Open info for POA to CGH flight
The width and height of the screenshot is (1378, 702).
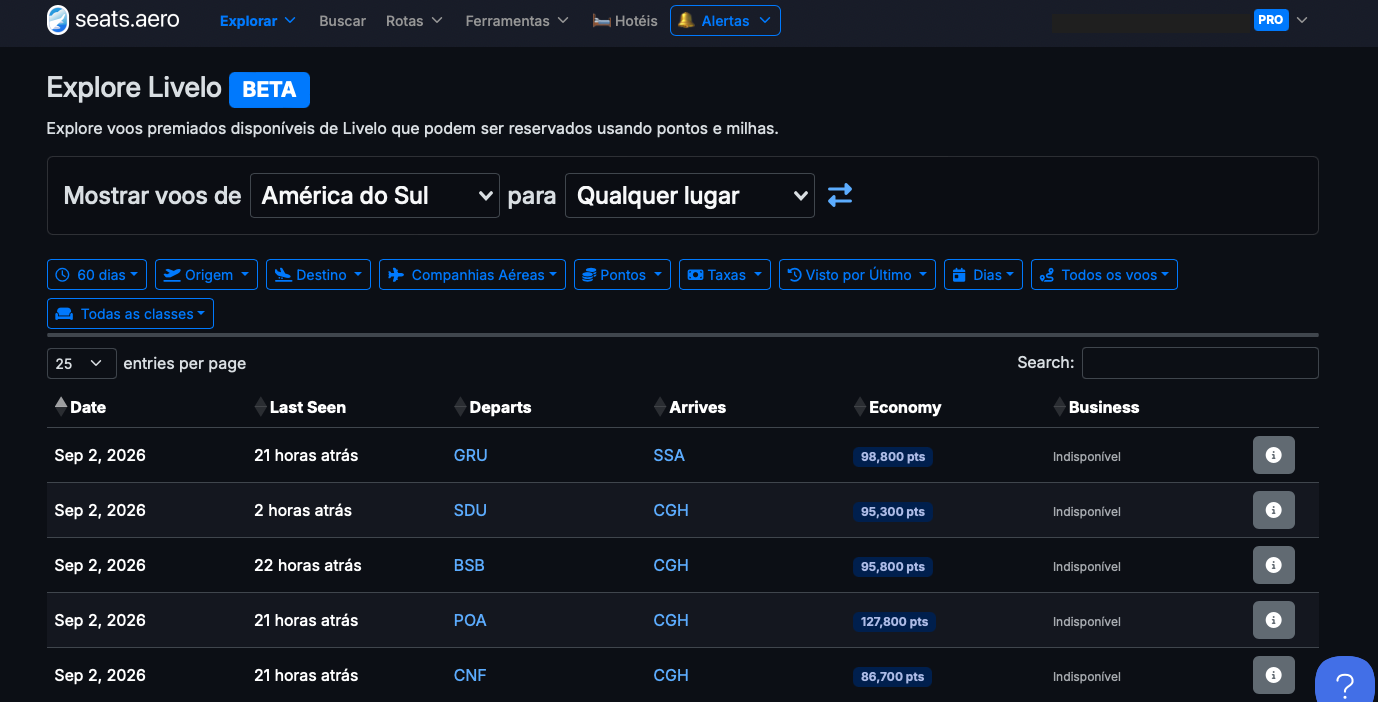coord(1273,620)
